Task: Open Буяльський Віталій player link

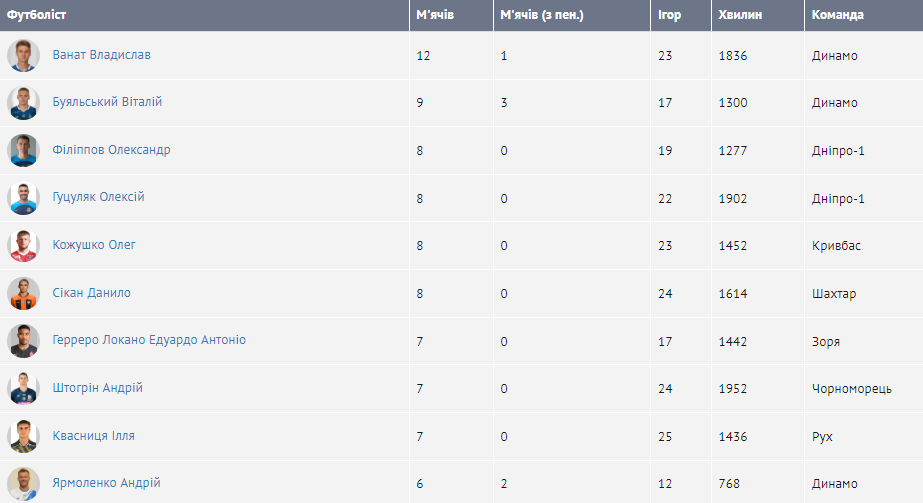Action: (107, 102)
